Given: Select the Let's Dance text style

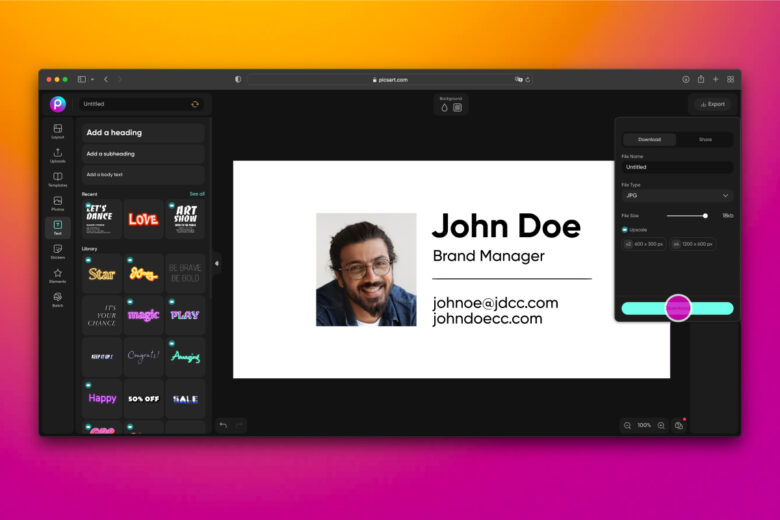Looking at the screenshot, I should tap(101, 219).
